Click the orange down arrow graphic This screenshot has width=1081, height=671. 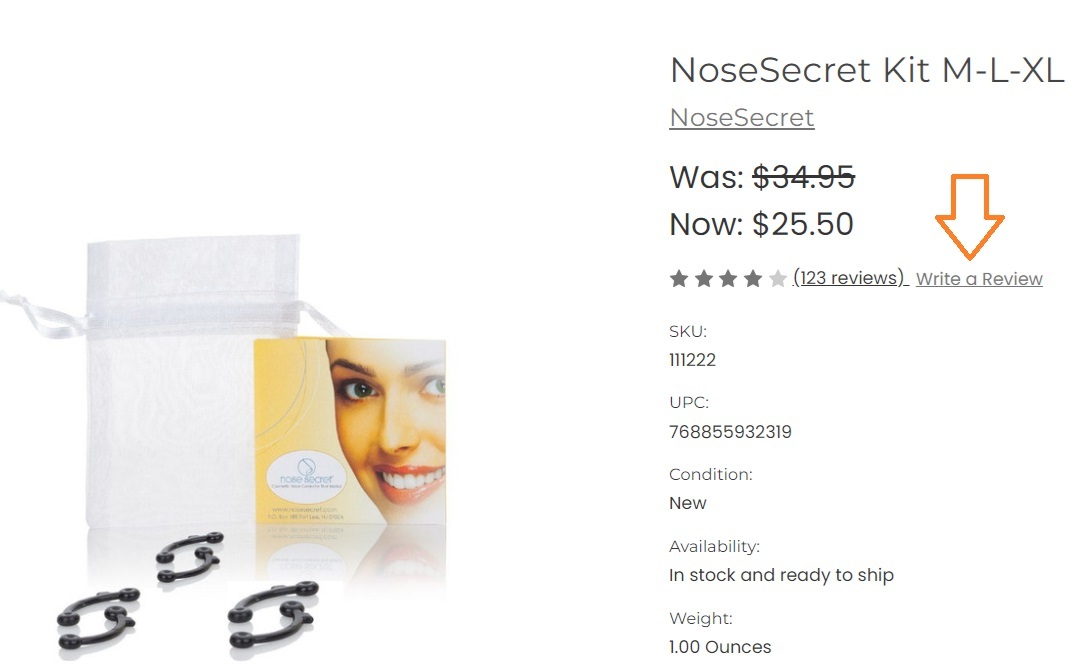(969, 217)
